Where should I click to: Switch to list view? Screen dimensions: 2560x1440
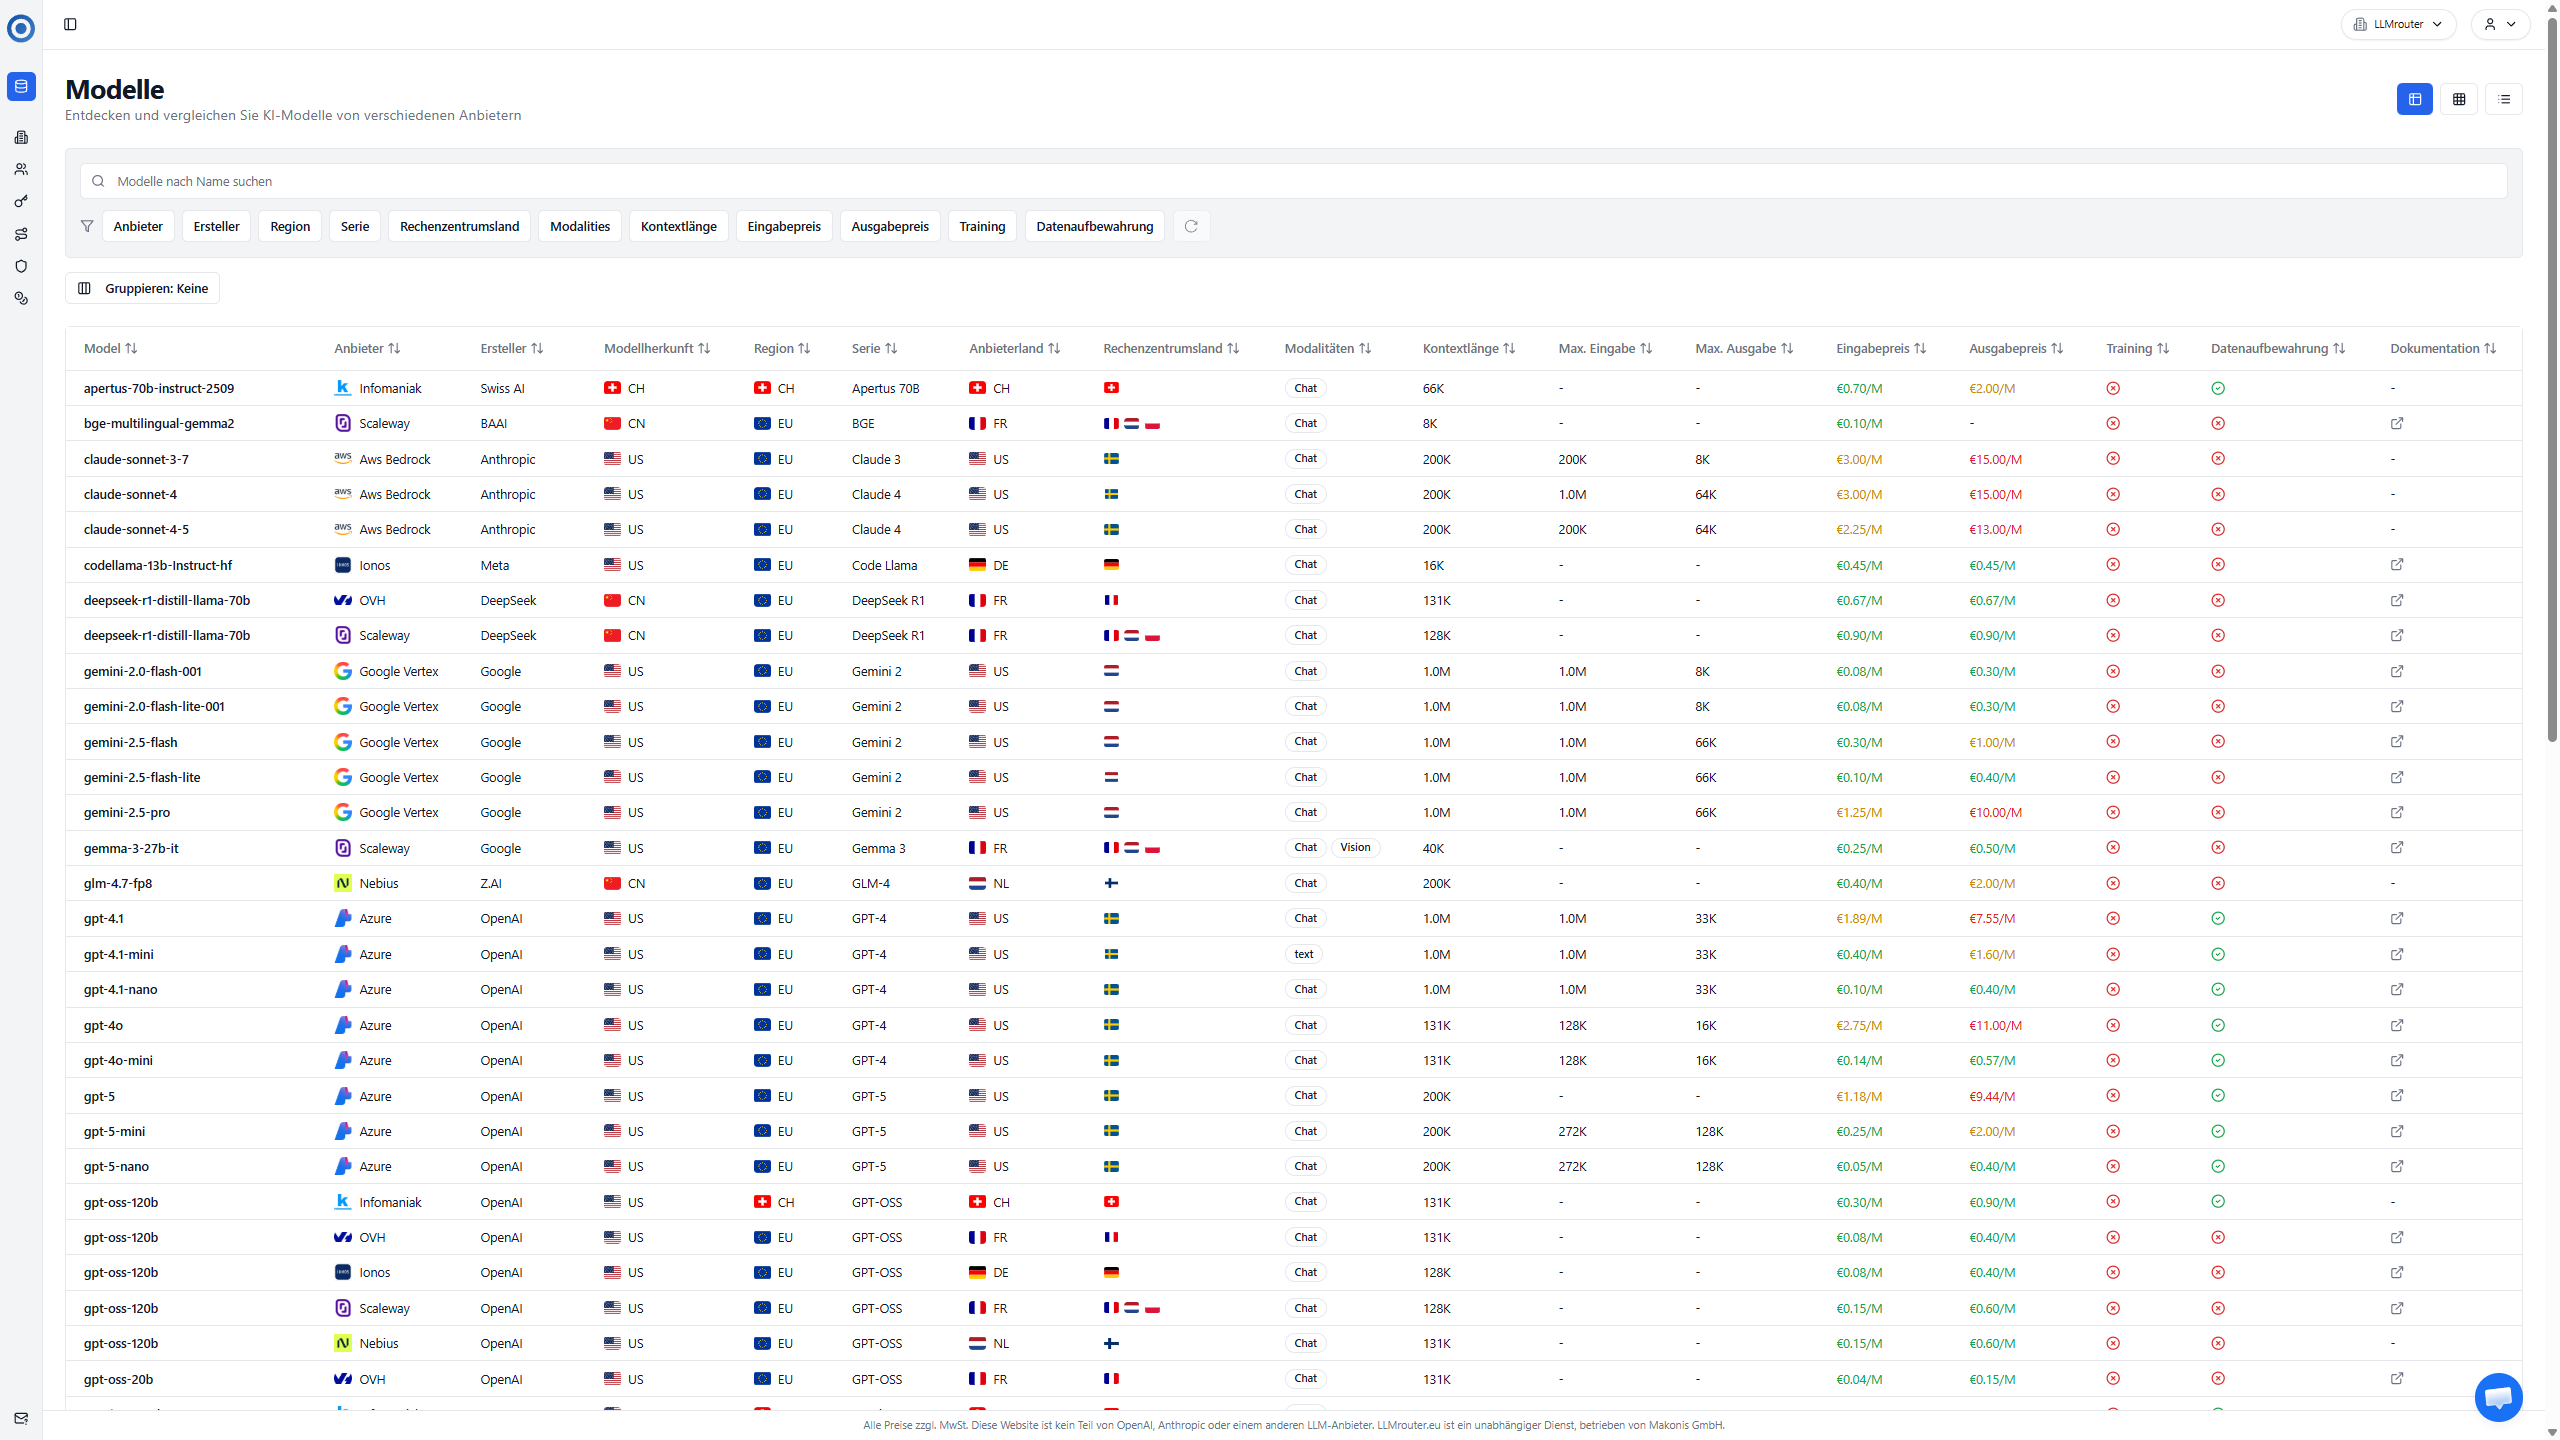[2504, 99]
